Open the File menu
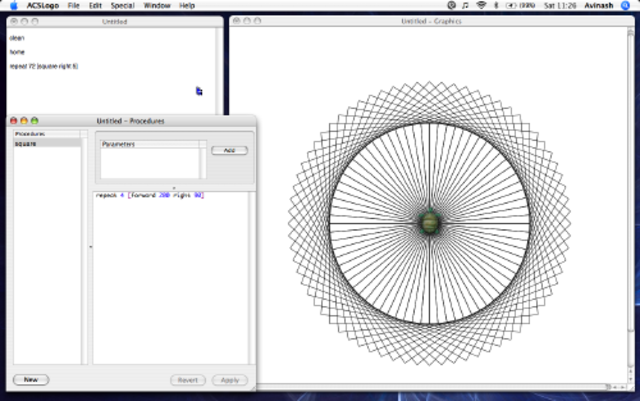 point(73,5)
